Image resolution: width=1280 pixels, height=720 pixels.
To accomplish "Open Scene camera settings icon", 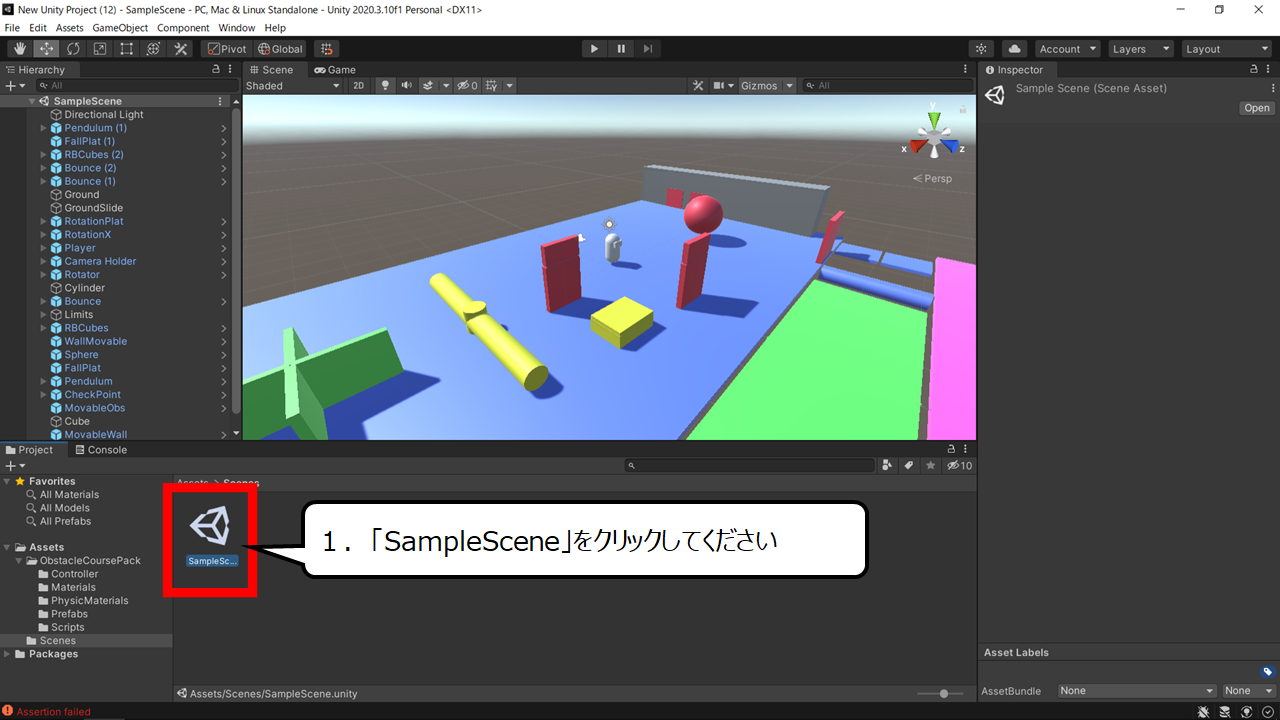I will [x=718, y=86].
